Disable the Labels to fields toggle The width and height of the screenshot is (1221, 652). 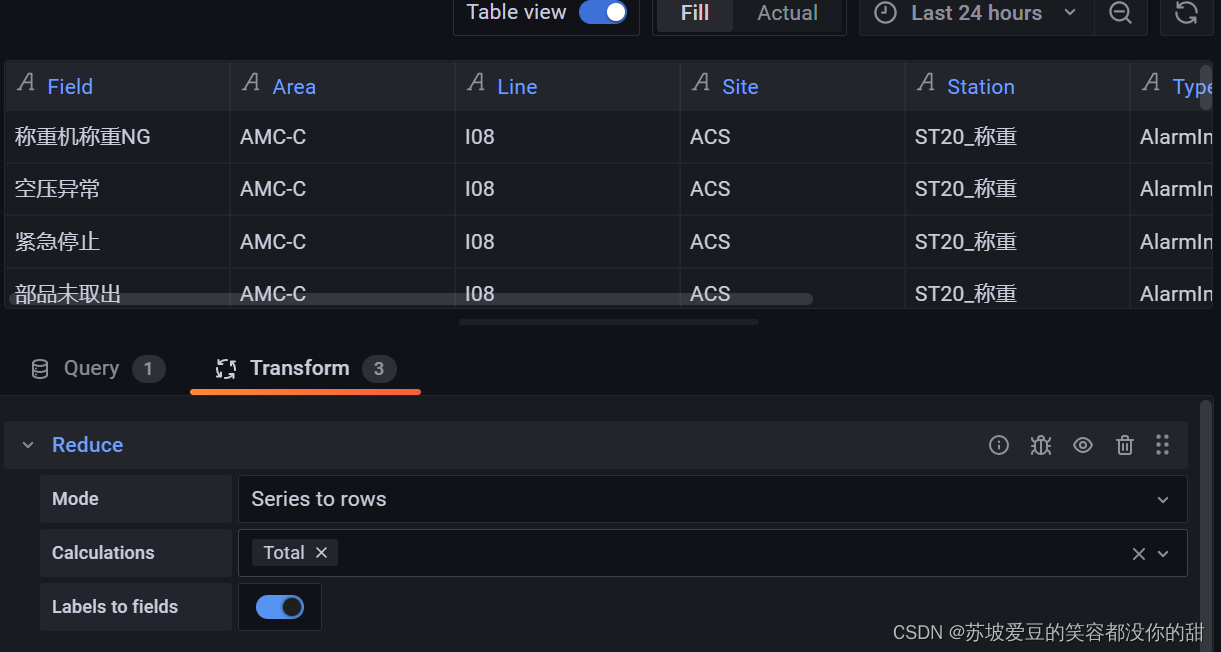(279, 606)
